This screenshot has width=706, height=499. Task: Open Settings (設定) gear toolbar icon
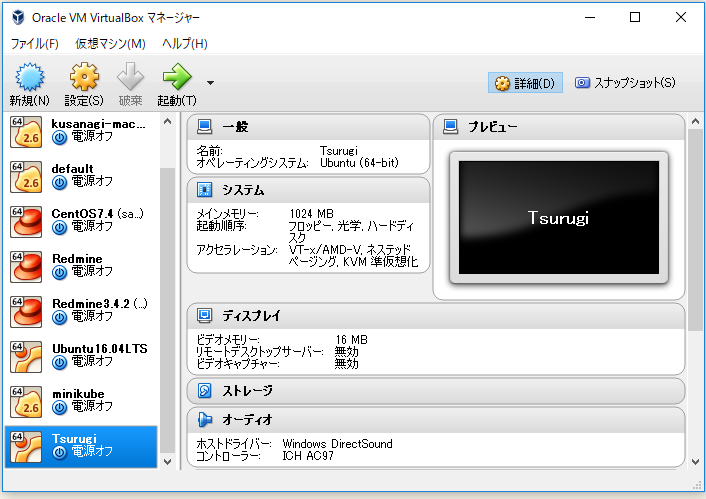coord(84,77)
